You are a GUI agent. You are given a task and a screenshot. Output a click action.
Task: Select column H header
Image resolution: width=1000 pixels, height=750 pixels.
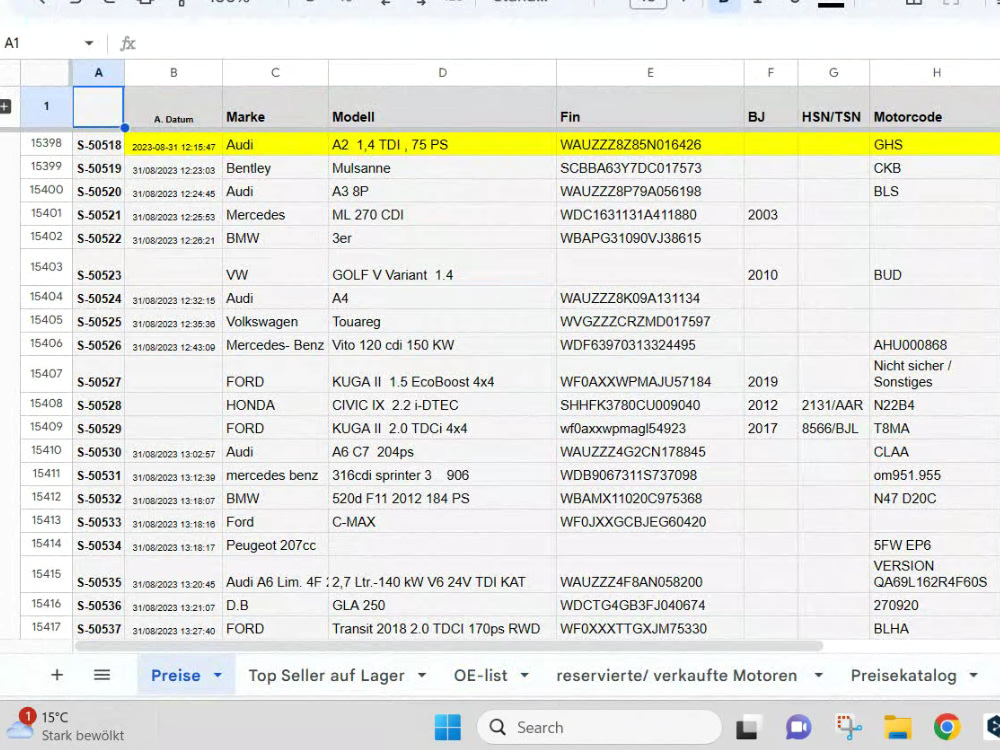(x=935, y=73)
